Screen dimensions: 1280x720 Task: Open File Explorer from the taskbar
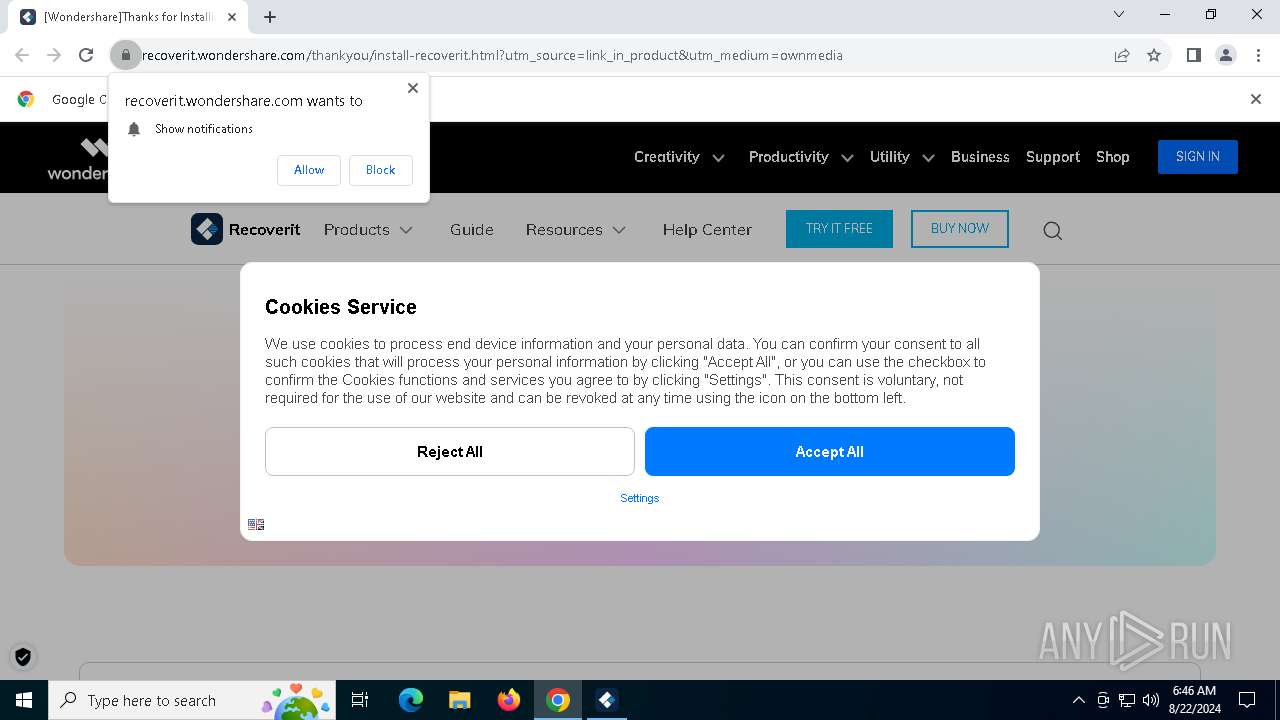pos(459,700)
